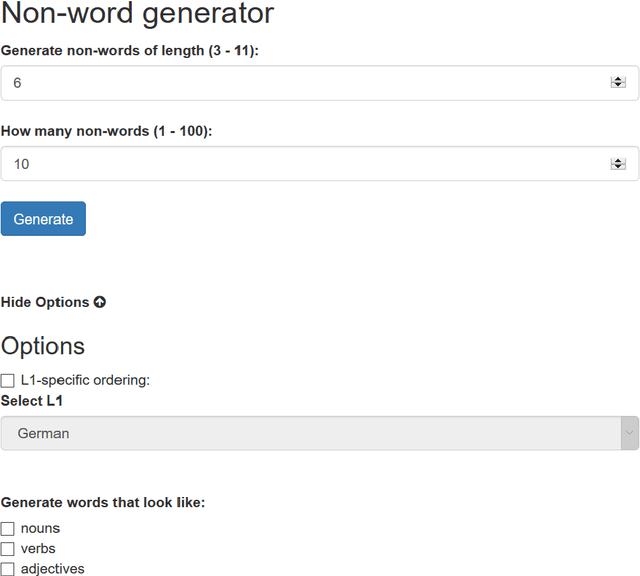
Task: Click the Hide Options link text
Action: [x=45, y=302]
